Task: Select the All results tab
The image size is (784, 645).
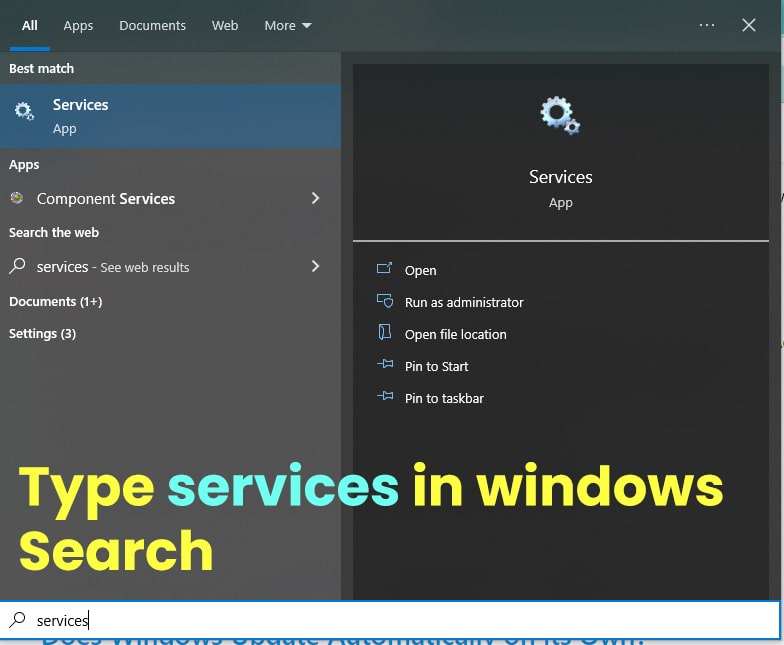Action: point(30,25)
